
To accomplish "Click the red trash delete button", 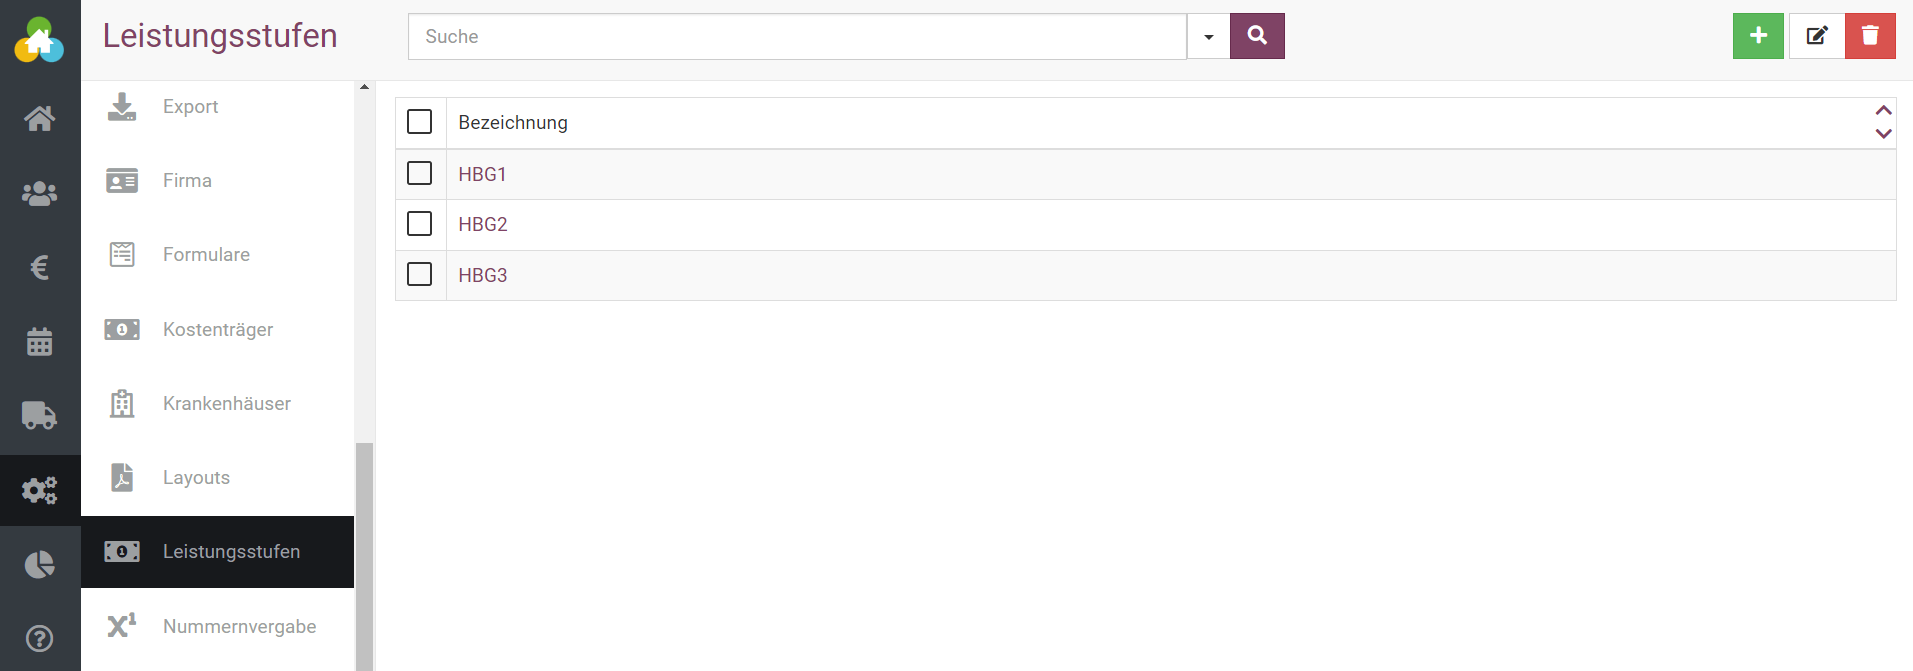I will pyautogui.click(x=1869, y=36).
